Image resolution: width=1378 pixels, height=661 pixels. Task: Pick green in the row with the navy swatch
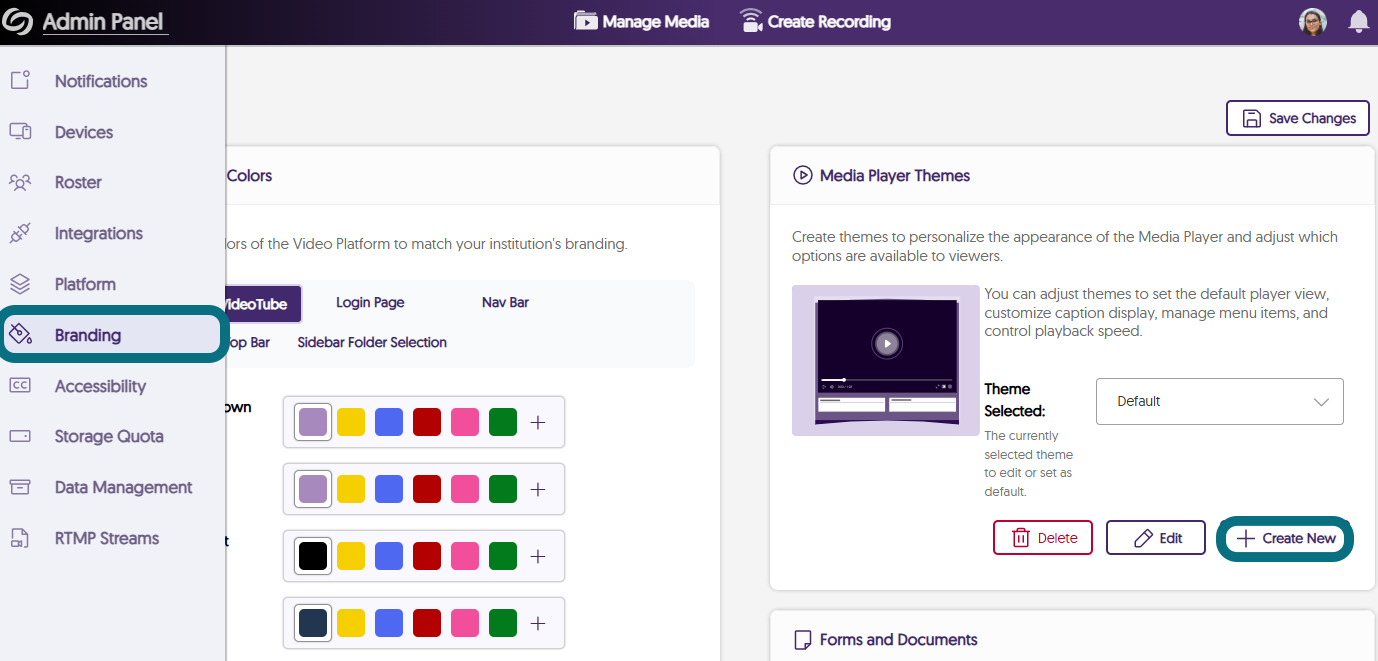[503, 623]
